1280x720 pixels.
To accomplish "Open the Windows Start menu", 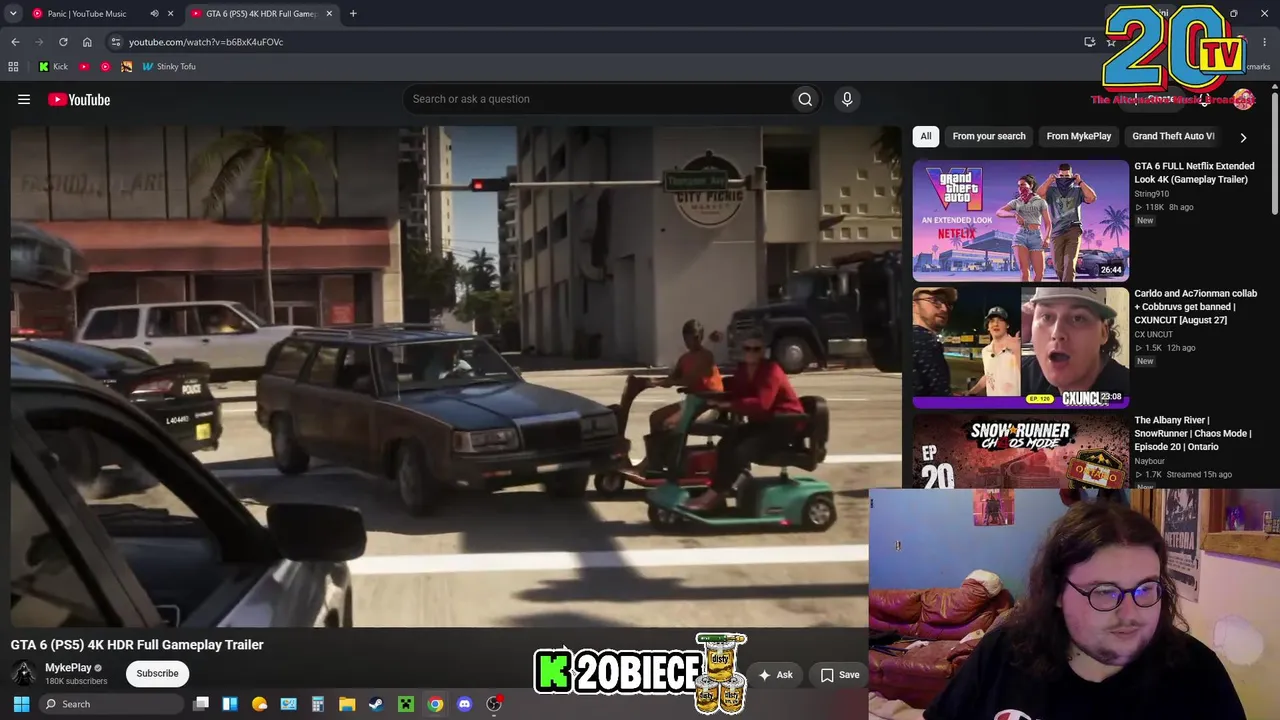I will (21, 704).
